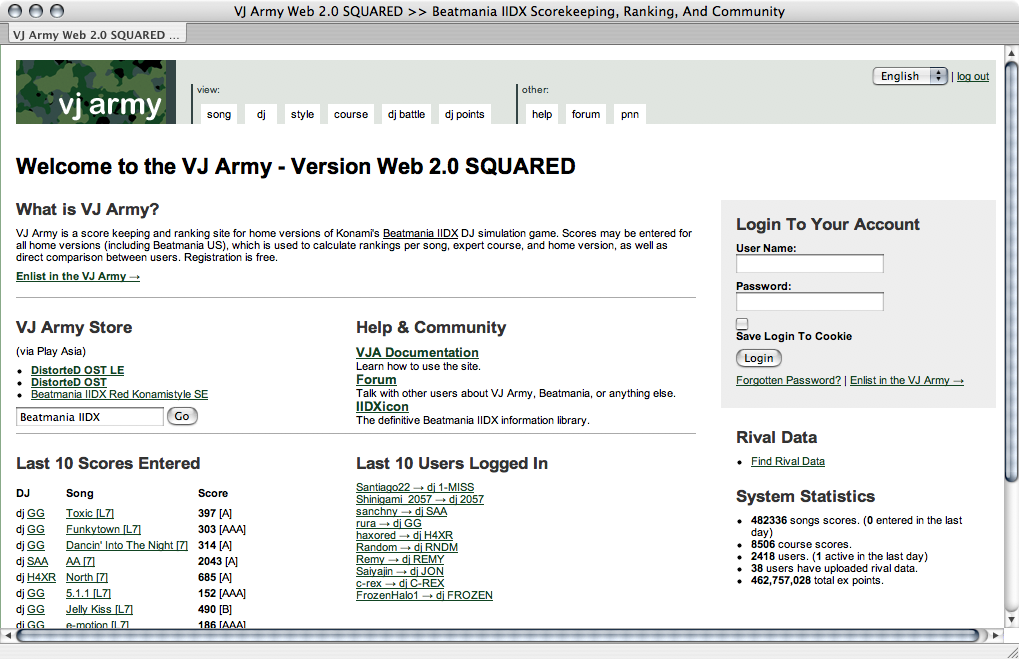The image size is (1019, 659).
Task: Tick the Save Login To Cookie checkbox
Action: [x=742, y=323]
